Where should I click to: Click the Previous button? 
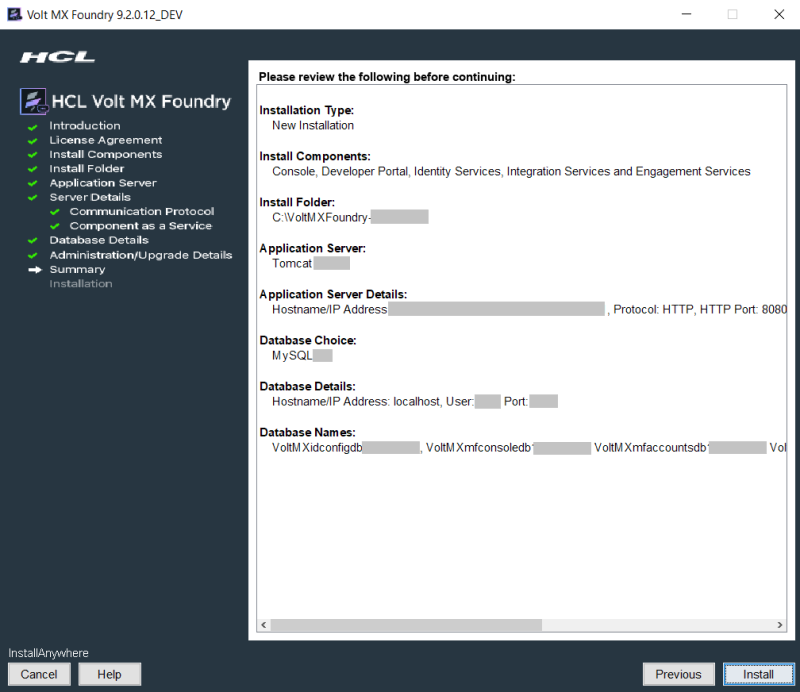[678, 674]
